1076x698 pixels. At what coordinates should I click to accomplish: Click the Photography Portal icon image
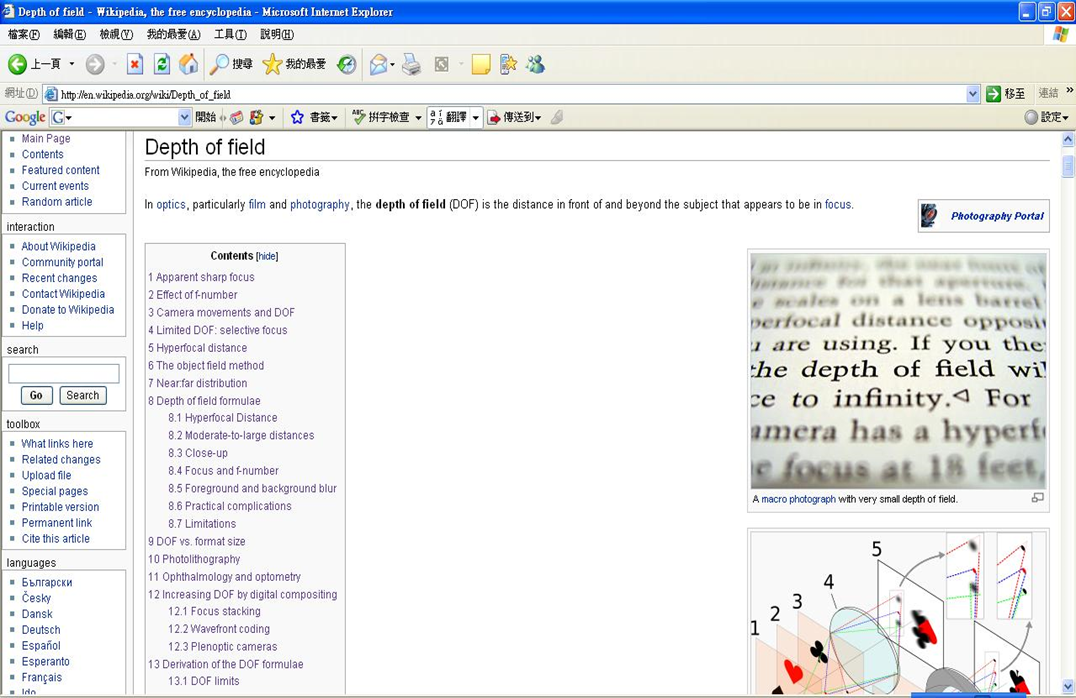coord(929,216)
